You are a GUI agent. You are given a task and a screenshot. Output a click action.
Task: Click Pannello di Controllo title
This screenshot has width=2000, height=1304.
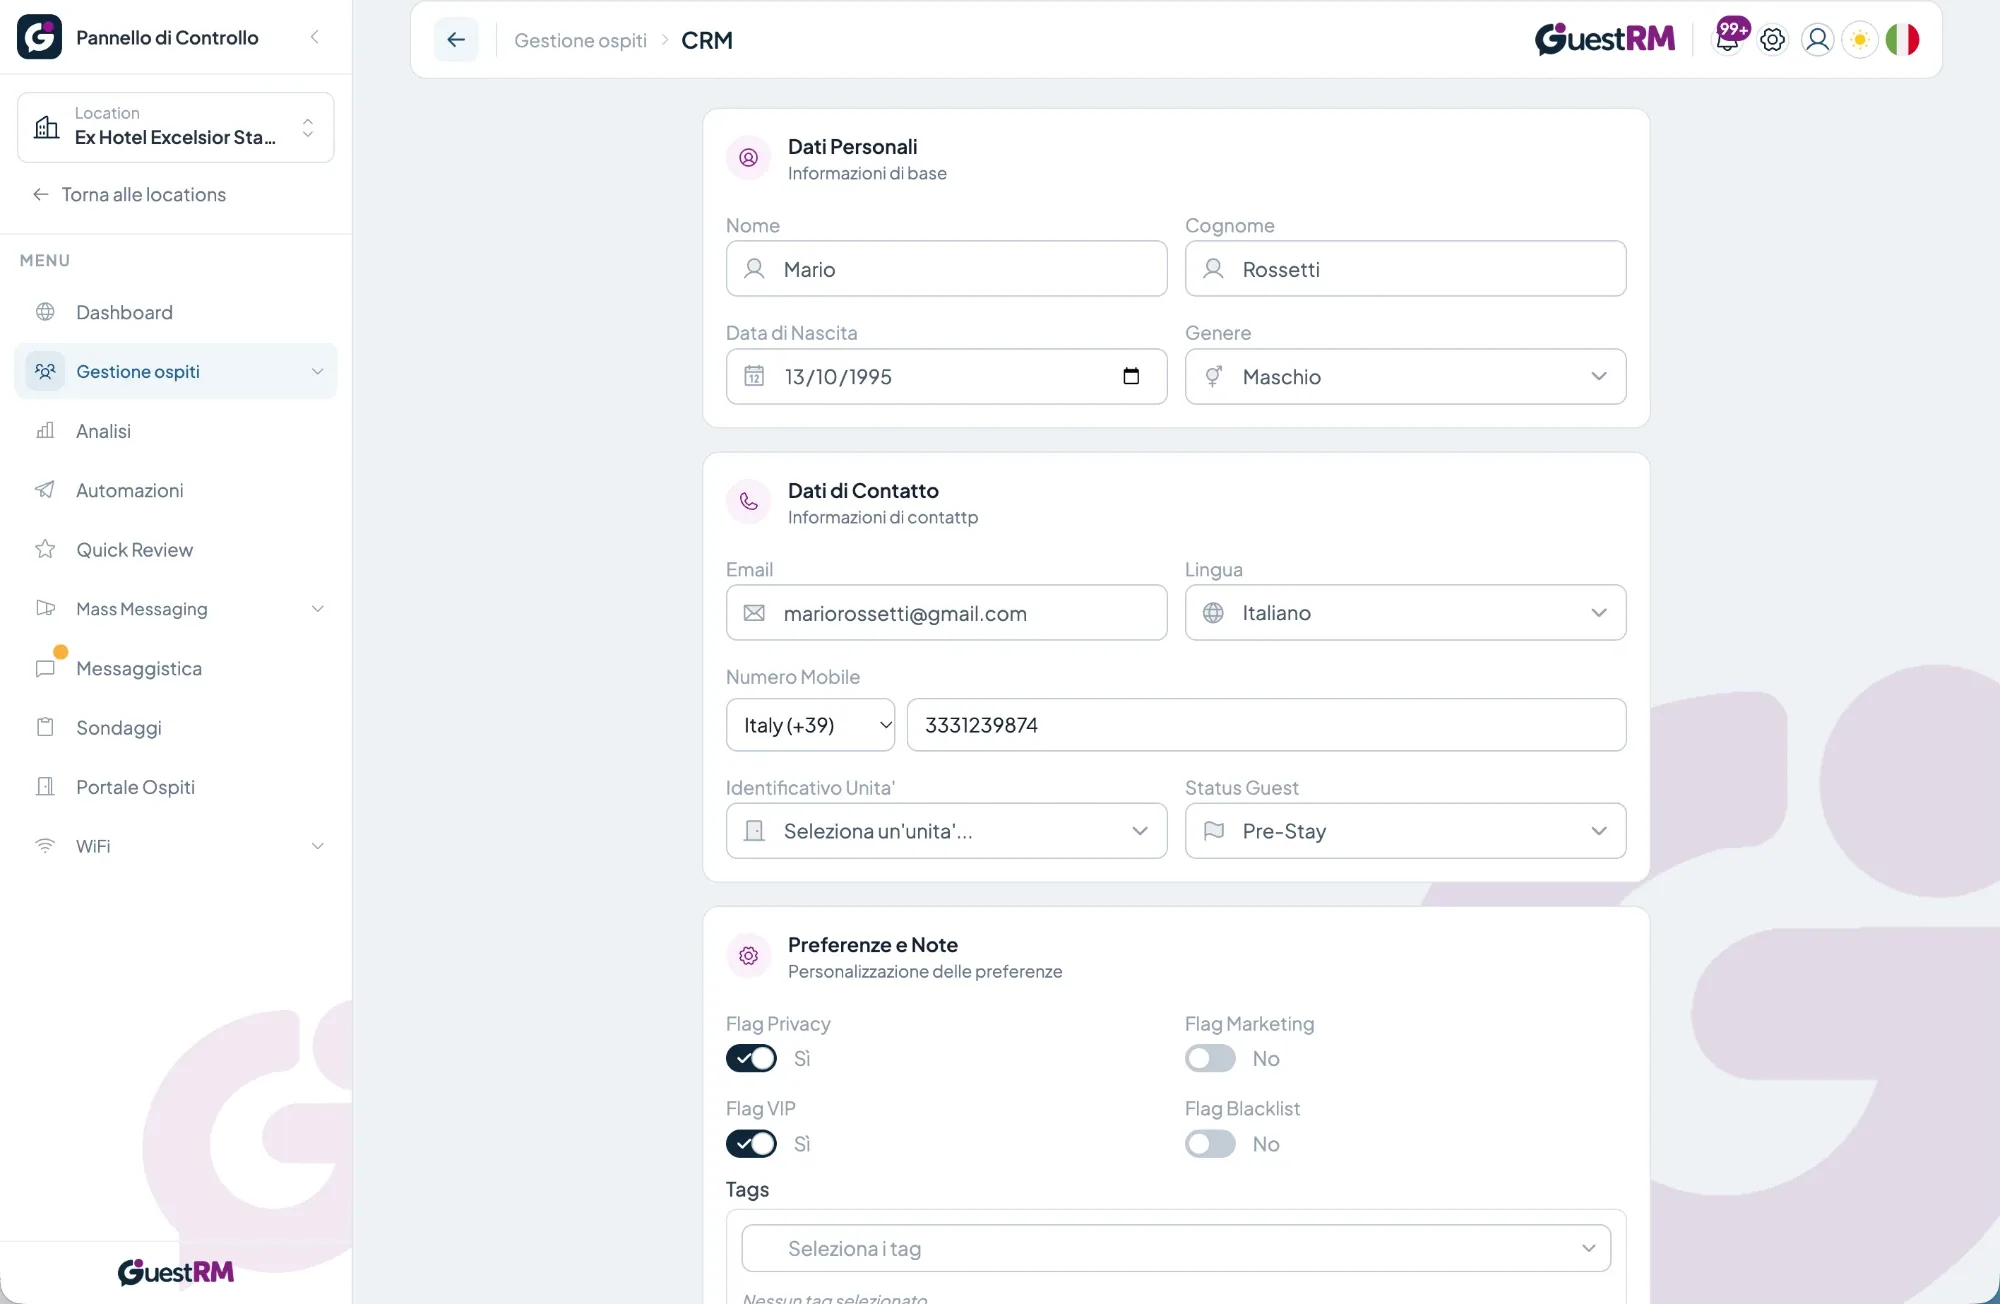pyautogui.click(x=167, y=37)
